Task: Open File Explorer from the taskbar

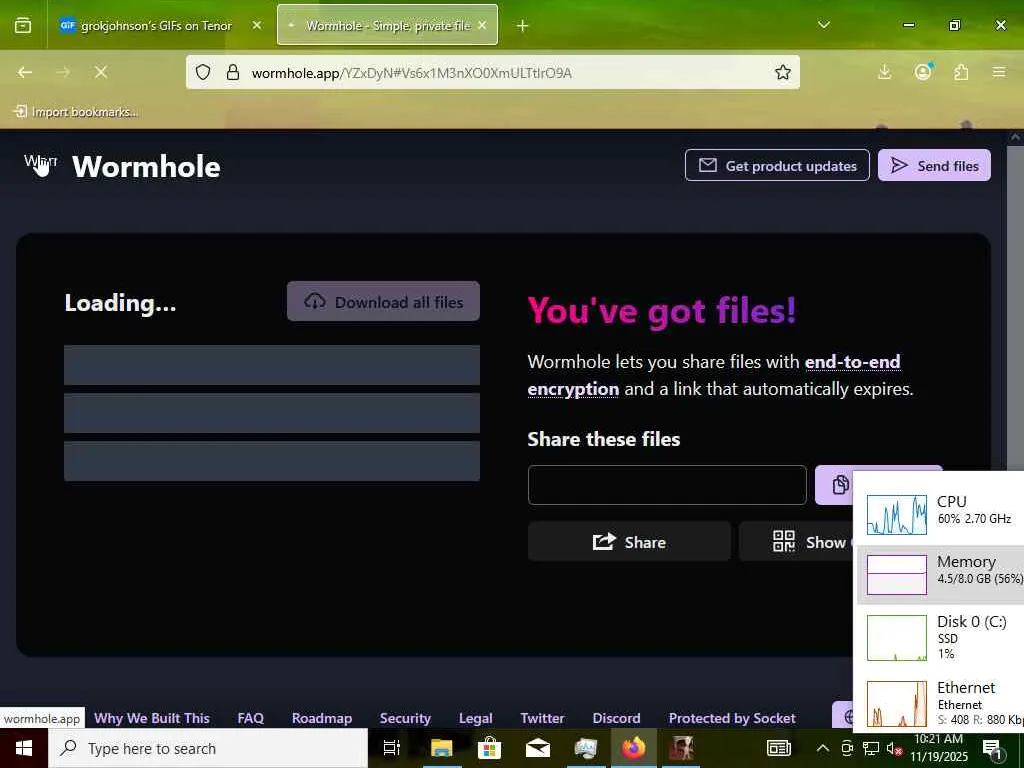Action: 441,748
